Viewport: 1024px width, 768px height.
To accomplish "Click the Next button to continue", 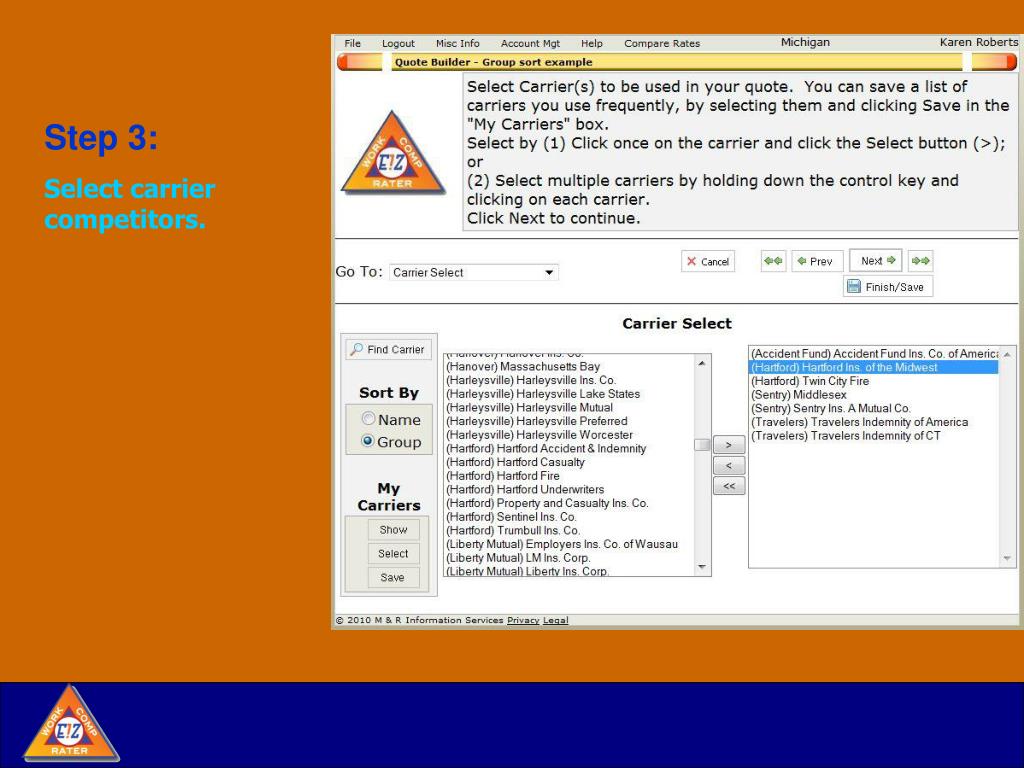I will coord(876,261).
